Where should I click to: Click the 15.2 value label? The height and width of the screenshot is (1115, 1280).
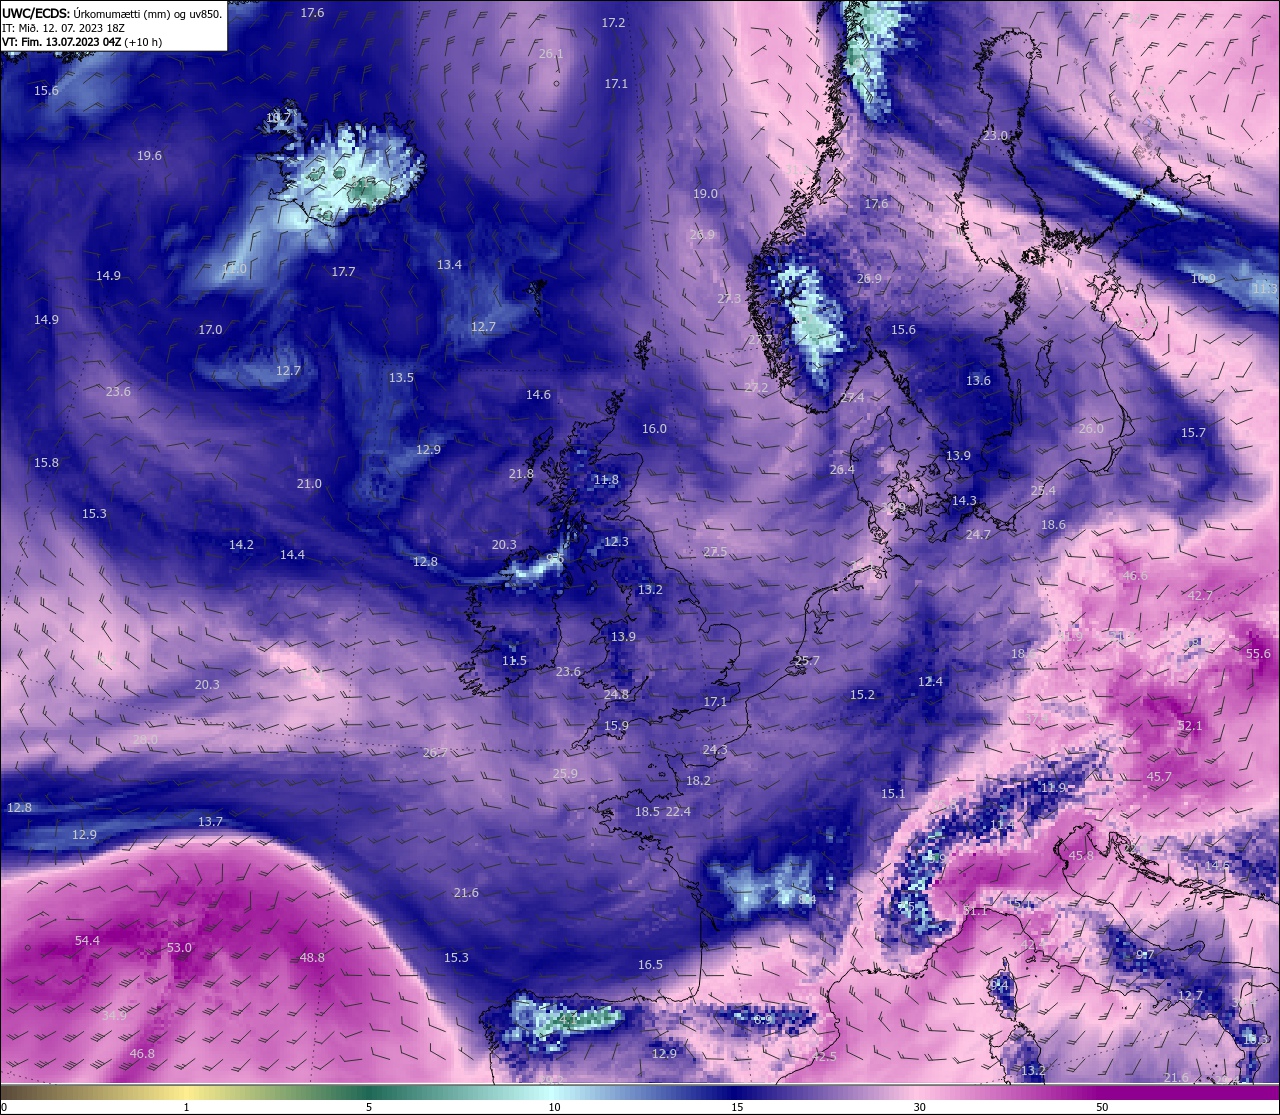tap(862, 695)
